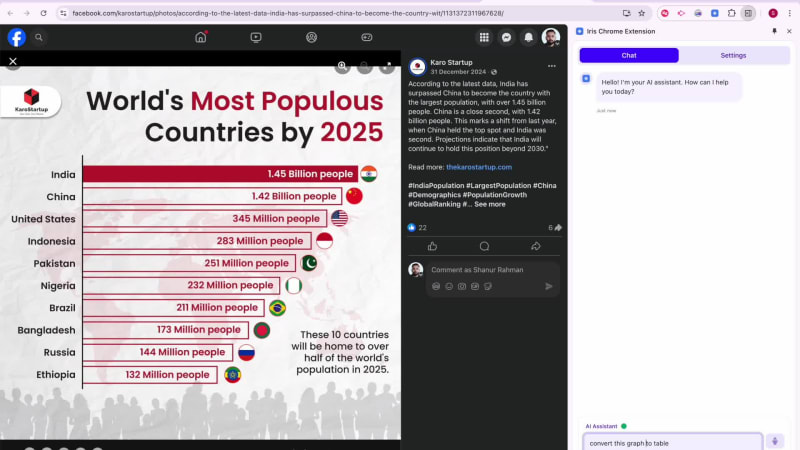Viewport: 800px width, 450px height.
Task: Expand post text with See more
Action: click(x=490, y=204)
